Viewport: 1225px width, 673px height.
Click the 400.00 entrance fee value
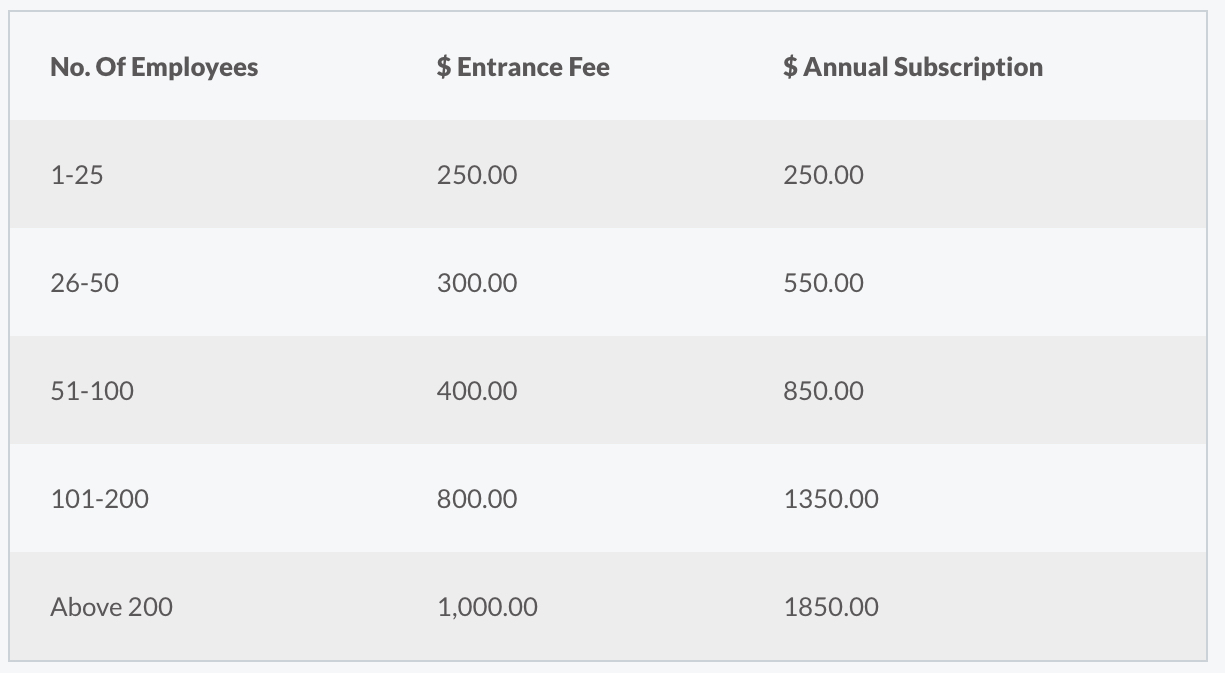(x=477, y=391)
